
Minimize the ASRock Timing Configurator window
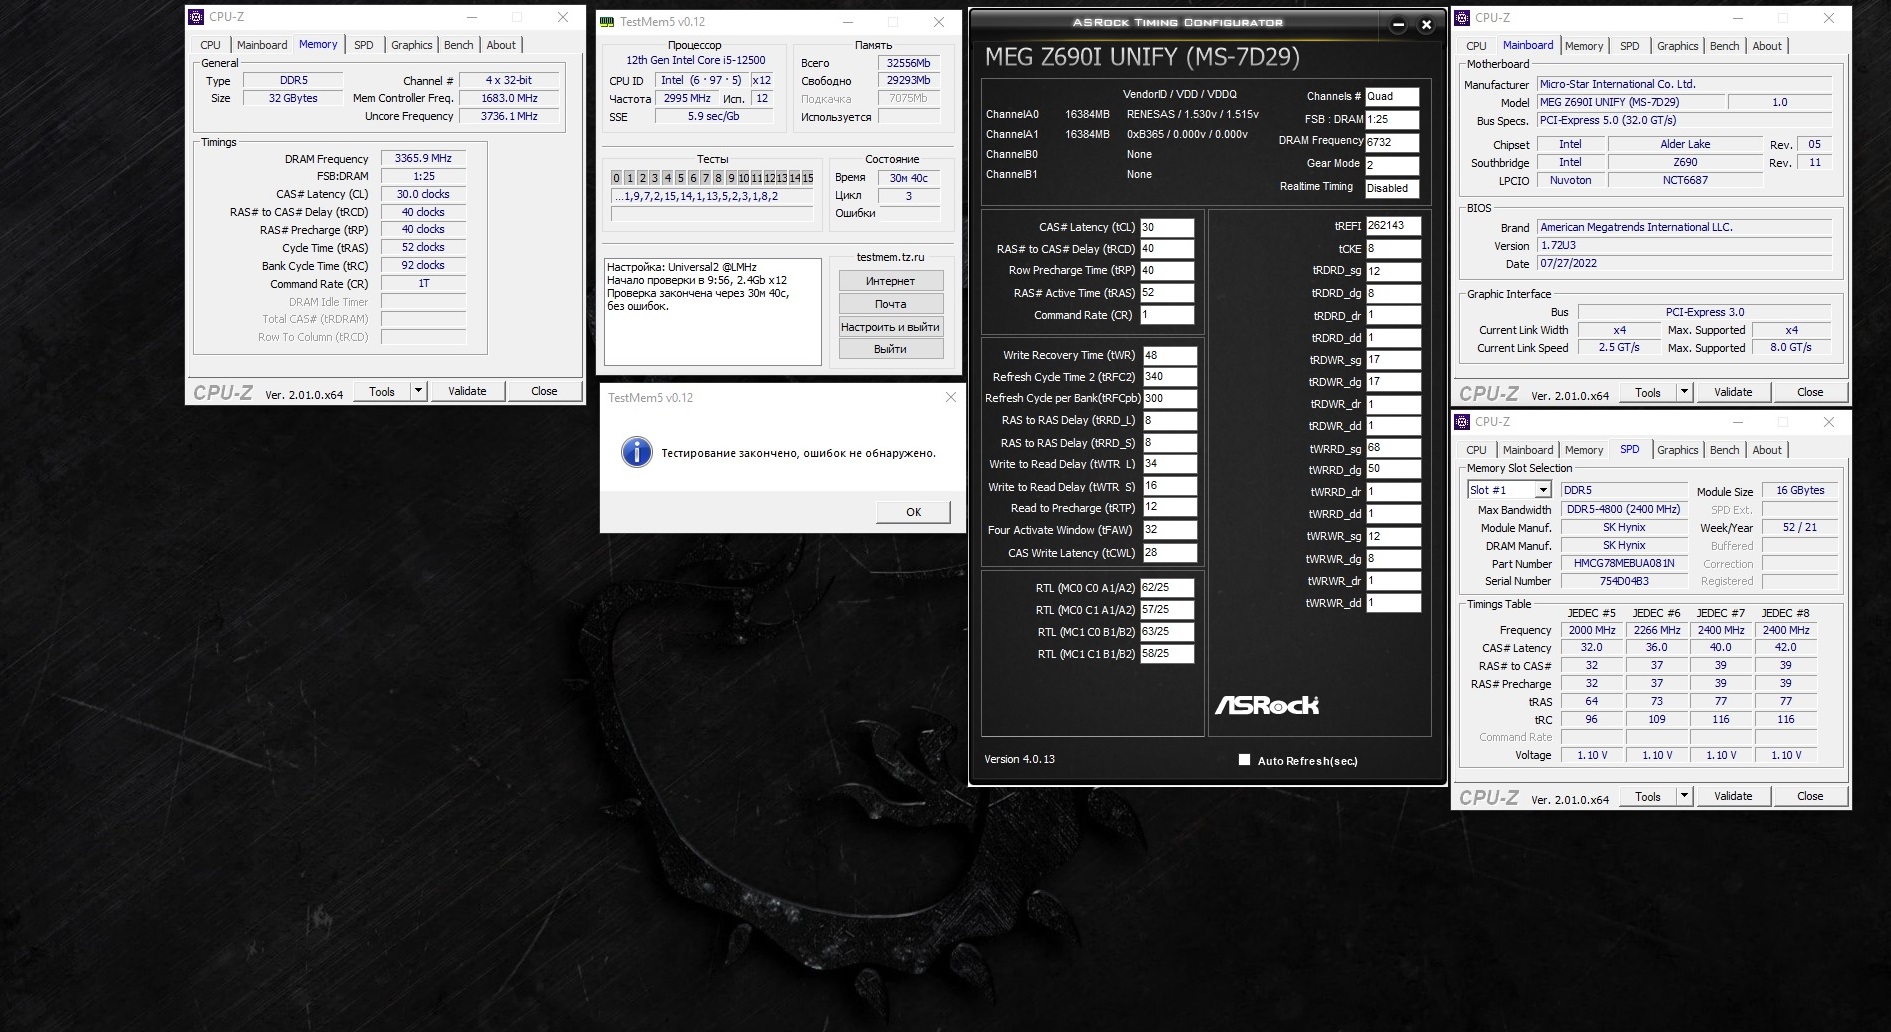[x=1399, y=24]
